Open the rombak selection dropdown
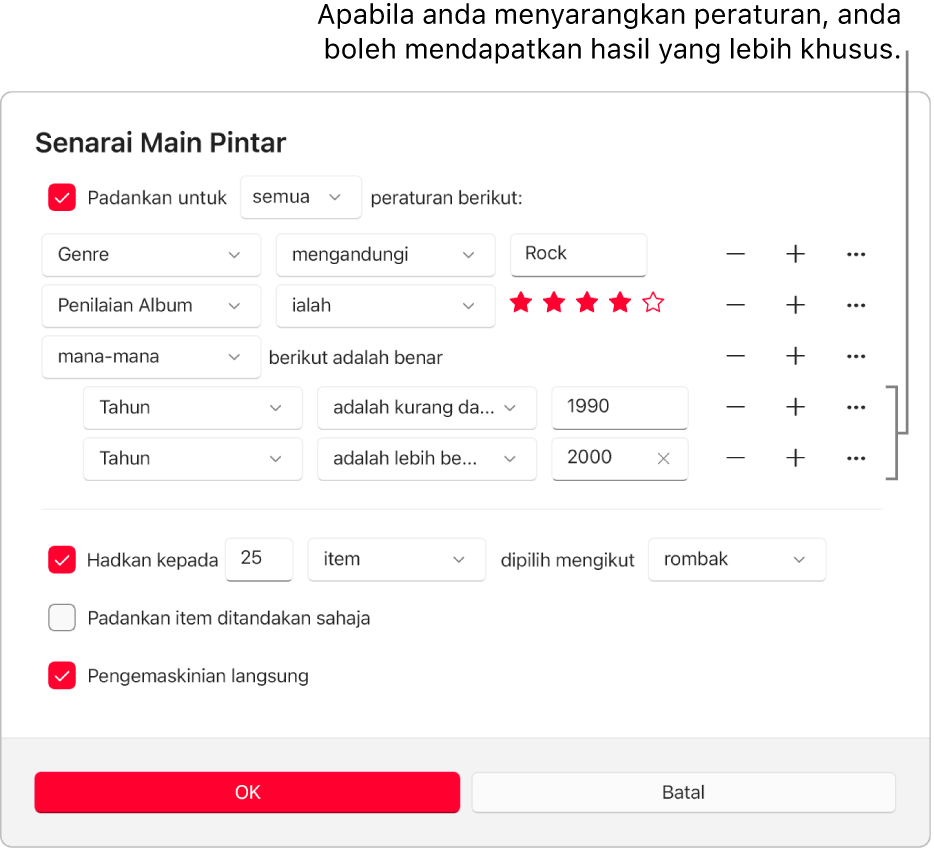The image size is (934, 849). [x=737, y=560]
